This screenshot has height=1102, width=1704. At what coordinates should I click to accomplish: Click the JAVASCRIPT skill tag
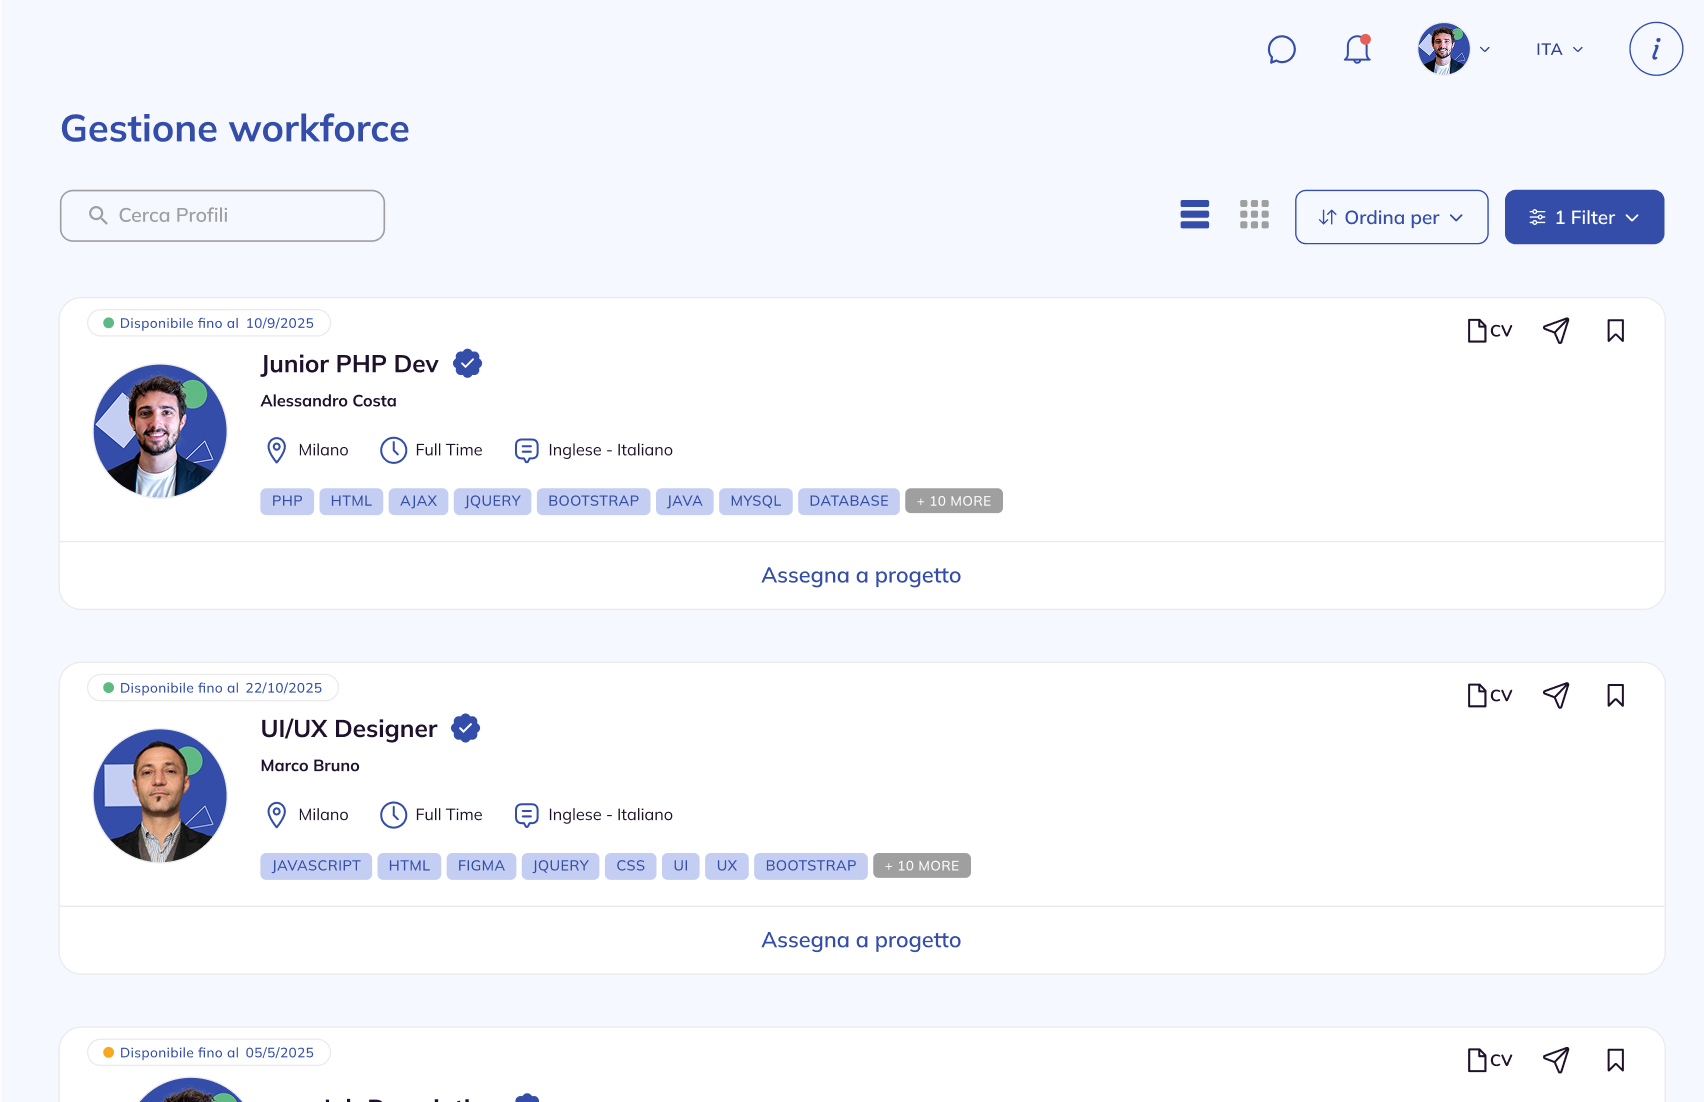(x=316, y=866)
